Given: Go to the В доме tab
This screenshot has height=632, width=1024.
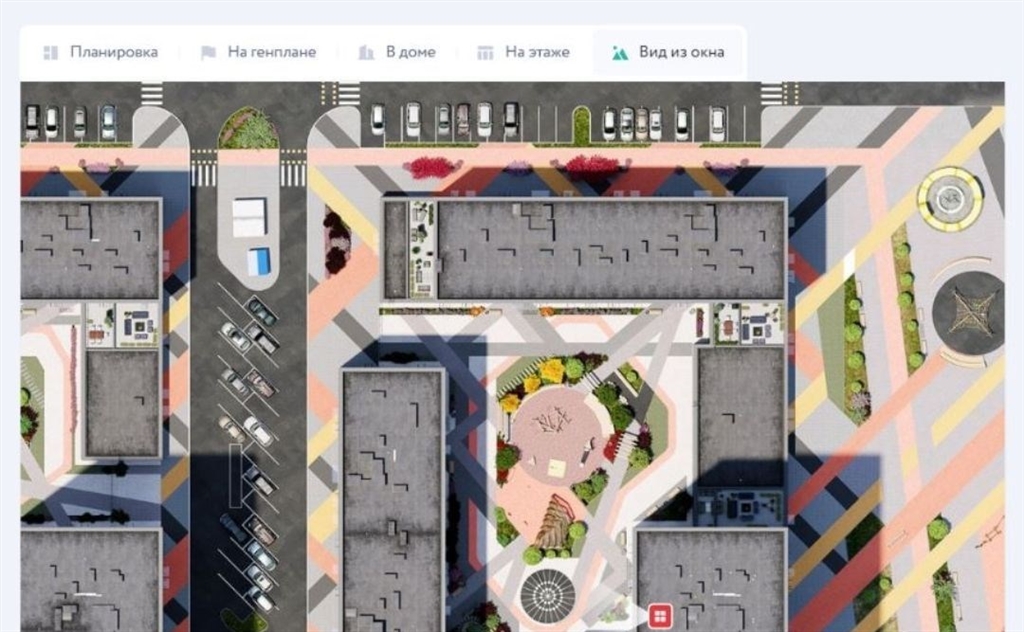Looking at the screenshot, I should [x=410, y=52].
